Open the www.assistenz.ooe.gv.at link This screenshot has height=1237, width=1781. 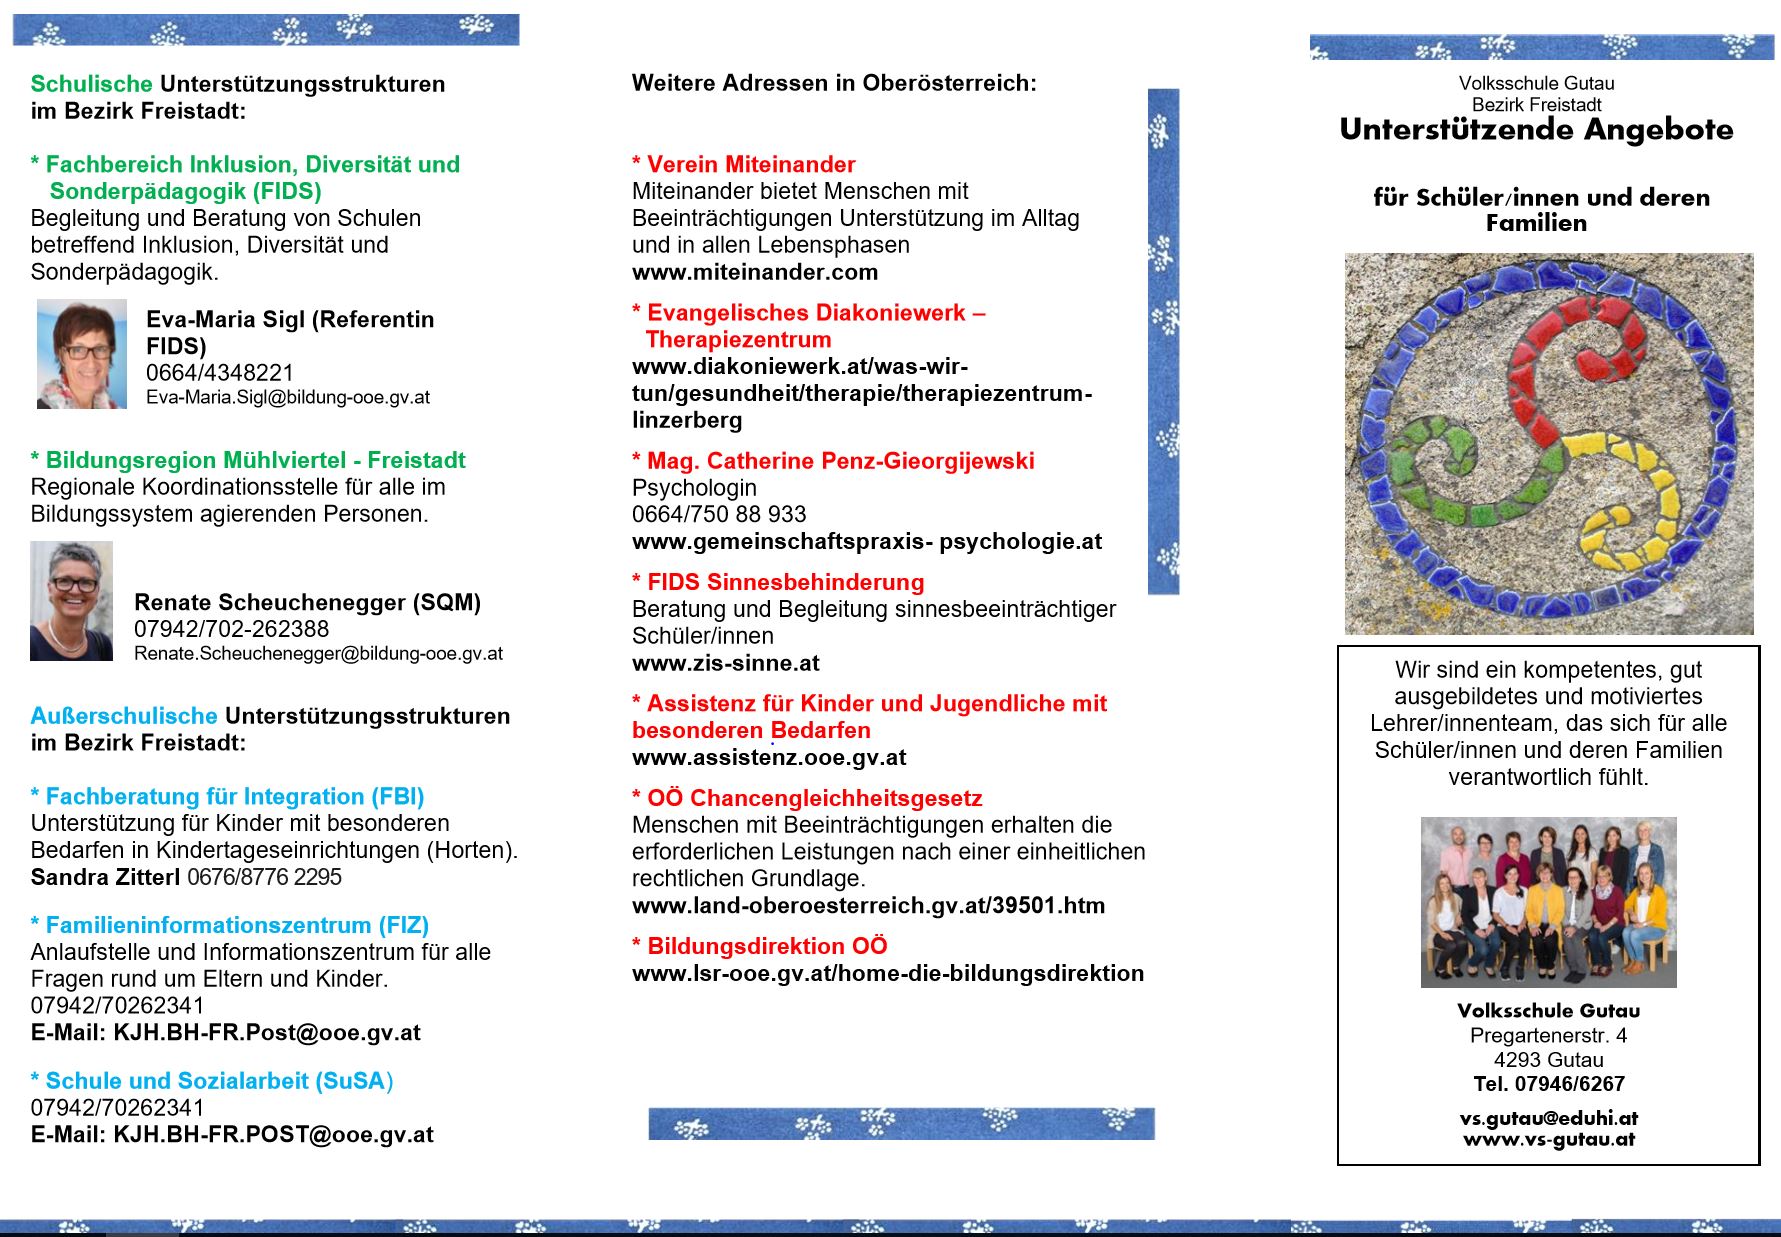pos(768,758)
